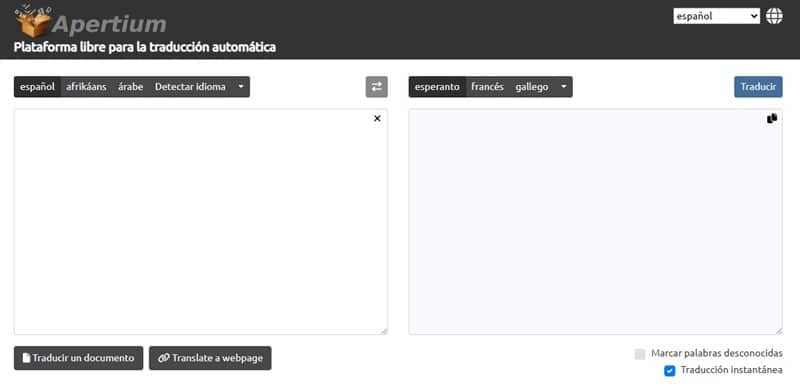
Task: Click the Apertium box logo
Action: tap(33, 21)
